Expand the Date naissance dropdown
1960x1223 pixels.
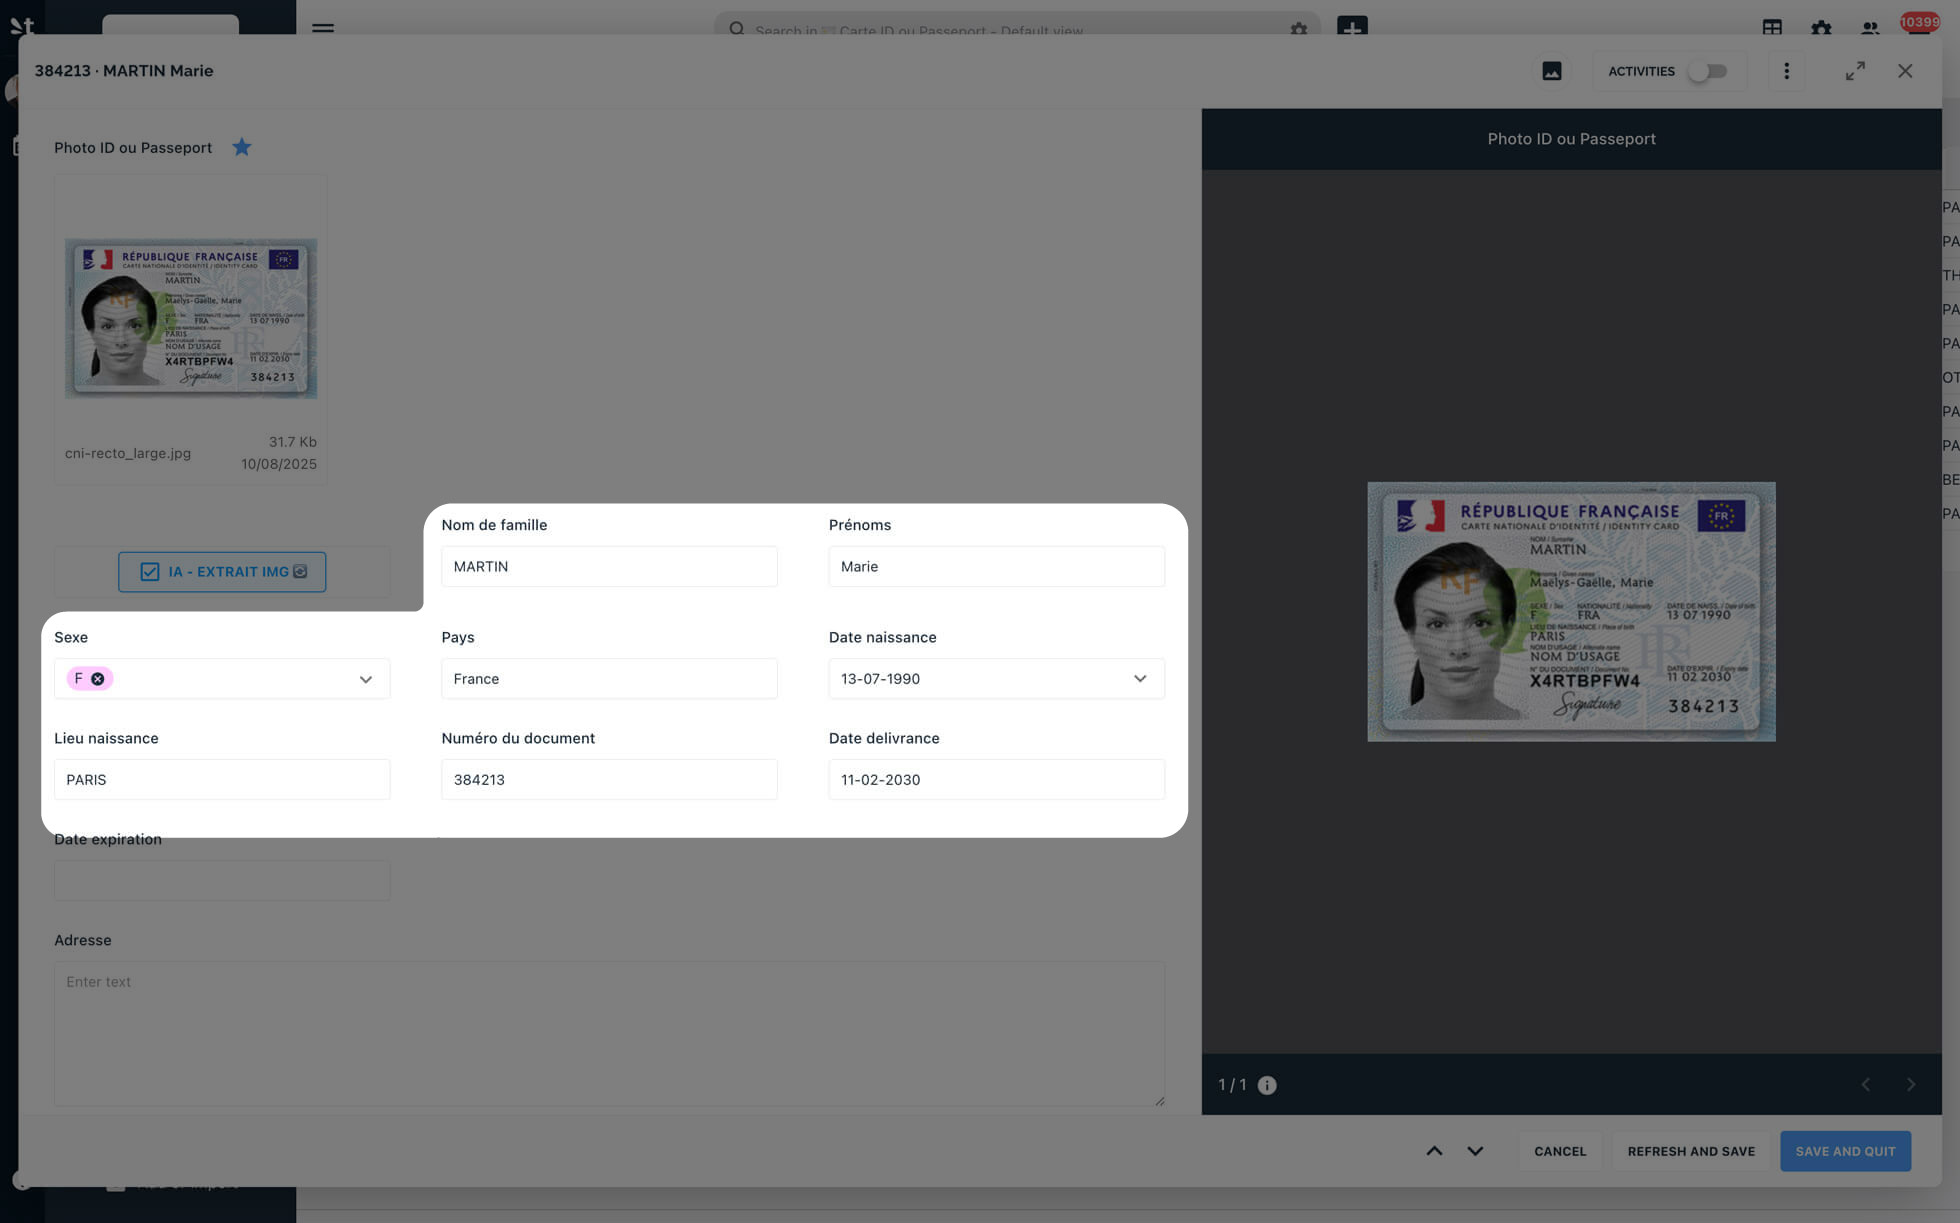1139,679
